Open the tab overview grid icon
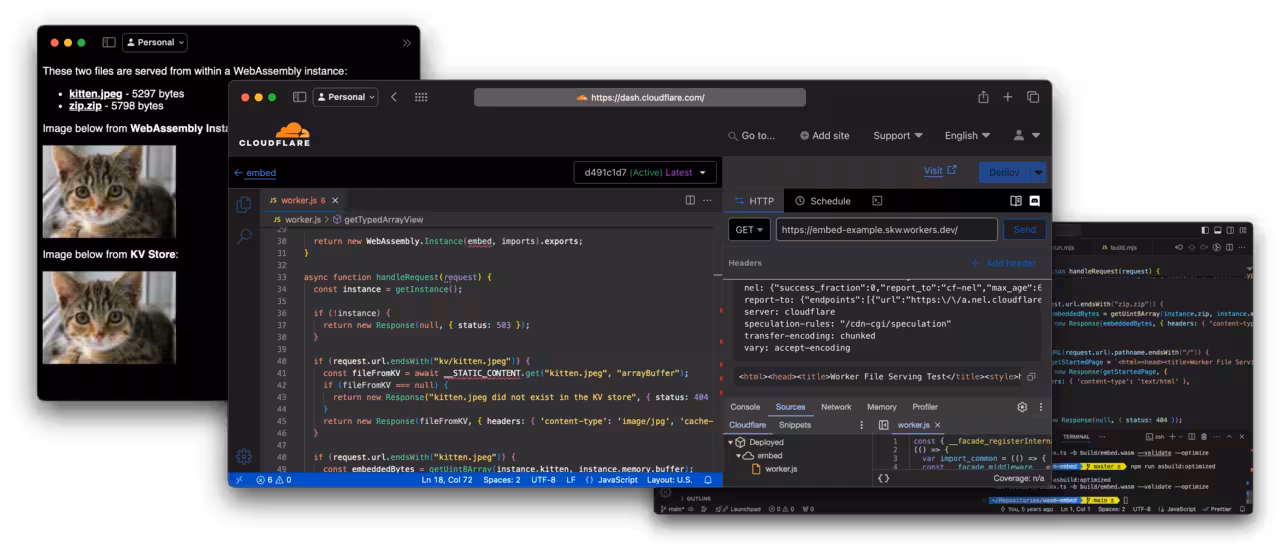Image resolution: width=1280 pixels, height=550 pixels. [x=421, y=97]
